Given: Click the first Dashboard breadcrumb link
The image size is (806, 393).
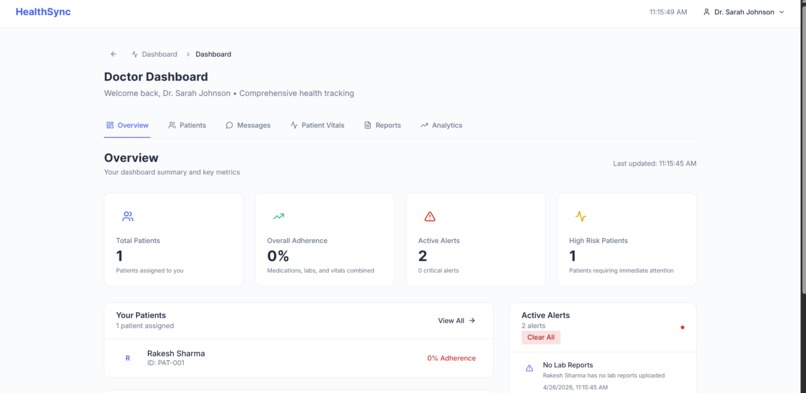Looking at the screenshot, I should coord(159,54).
